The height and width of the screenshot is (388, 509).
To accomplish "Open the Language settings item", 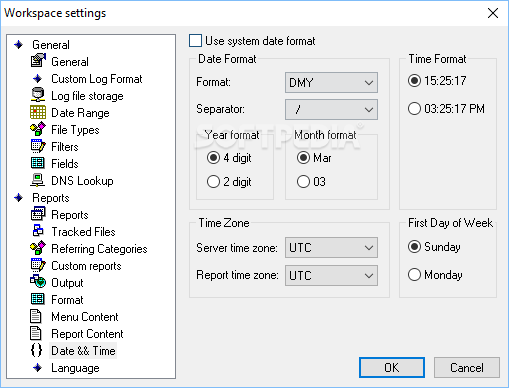I will coord(75,368).
